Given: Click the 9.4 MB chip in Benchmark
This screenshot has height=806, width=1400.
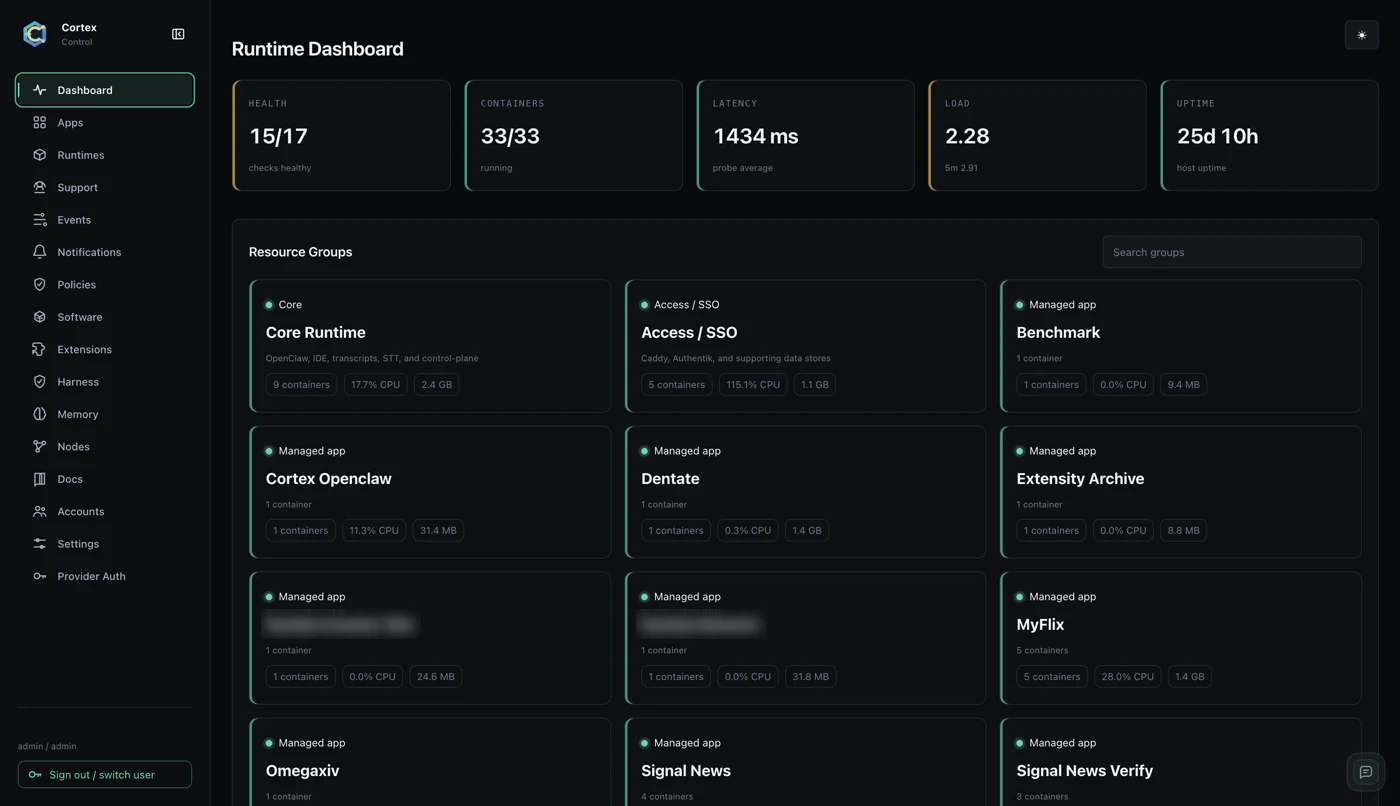Looking at the screenshot, I should [1184, 384].
